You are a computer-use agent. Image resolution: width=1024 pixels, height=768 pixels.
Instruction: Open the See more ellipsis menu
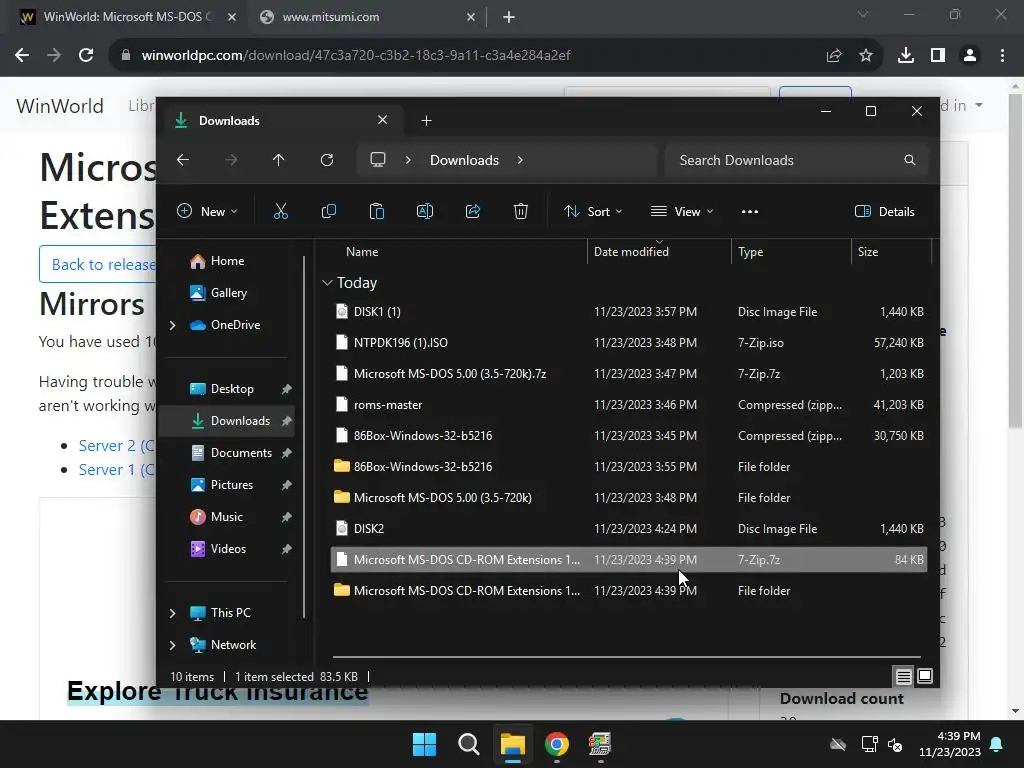pos(750,212)
